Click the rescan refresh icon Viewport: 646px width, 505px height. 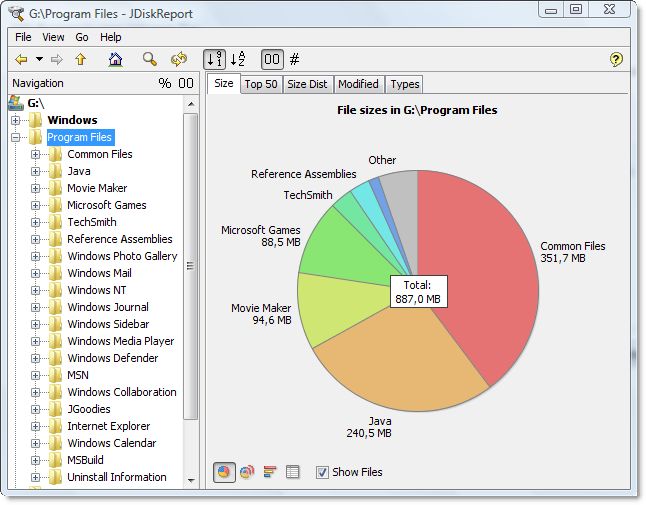[x=178, y=60]
